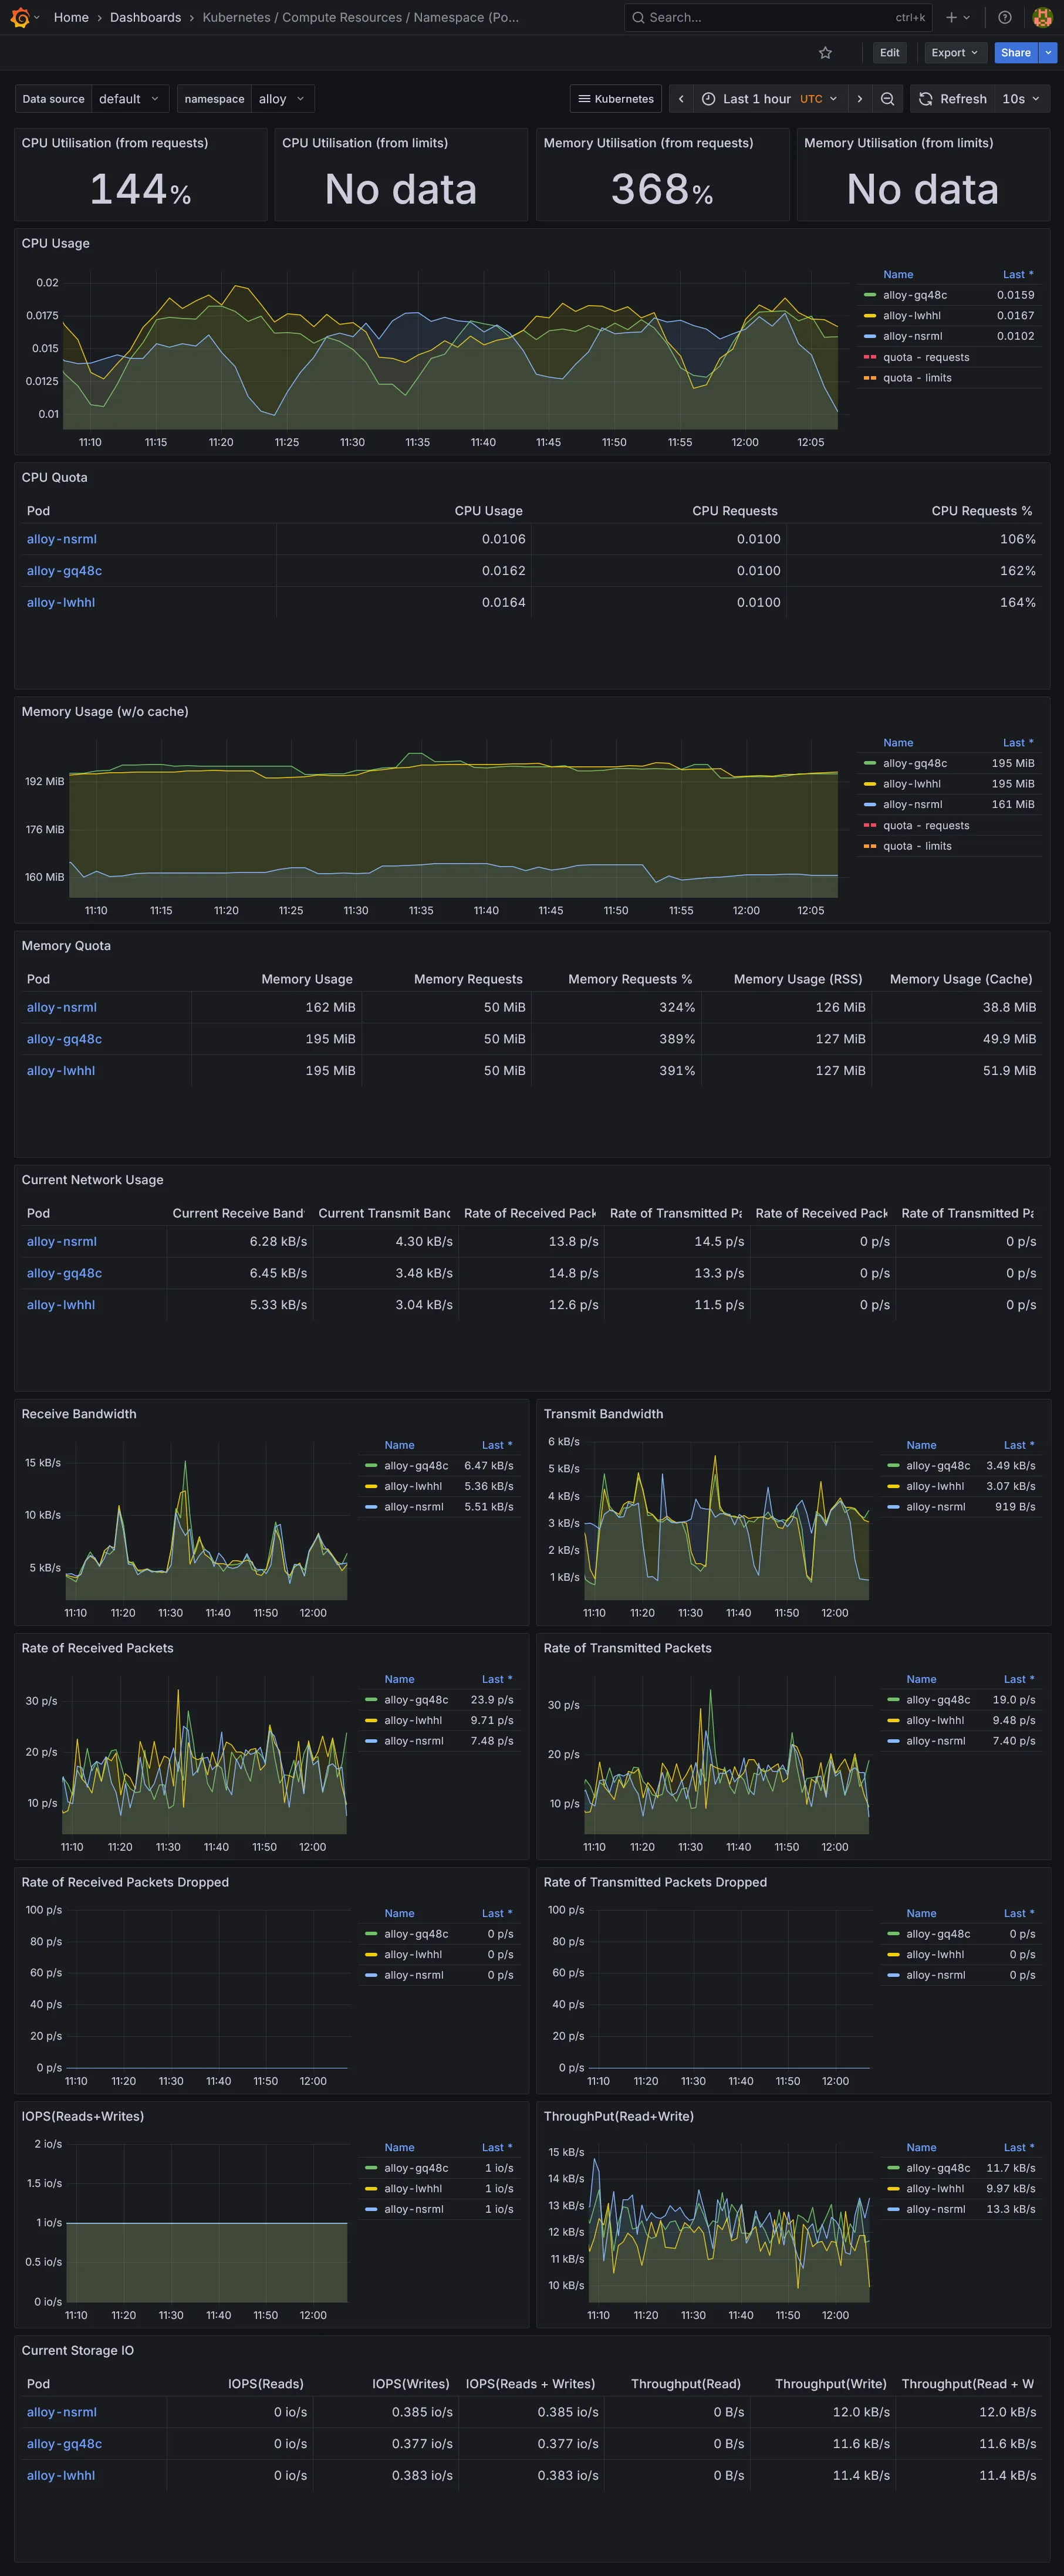This screenshot has width=1064, height=2576.
Task: Zoom out the time range
Action: (887, 99)
